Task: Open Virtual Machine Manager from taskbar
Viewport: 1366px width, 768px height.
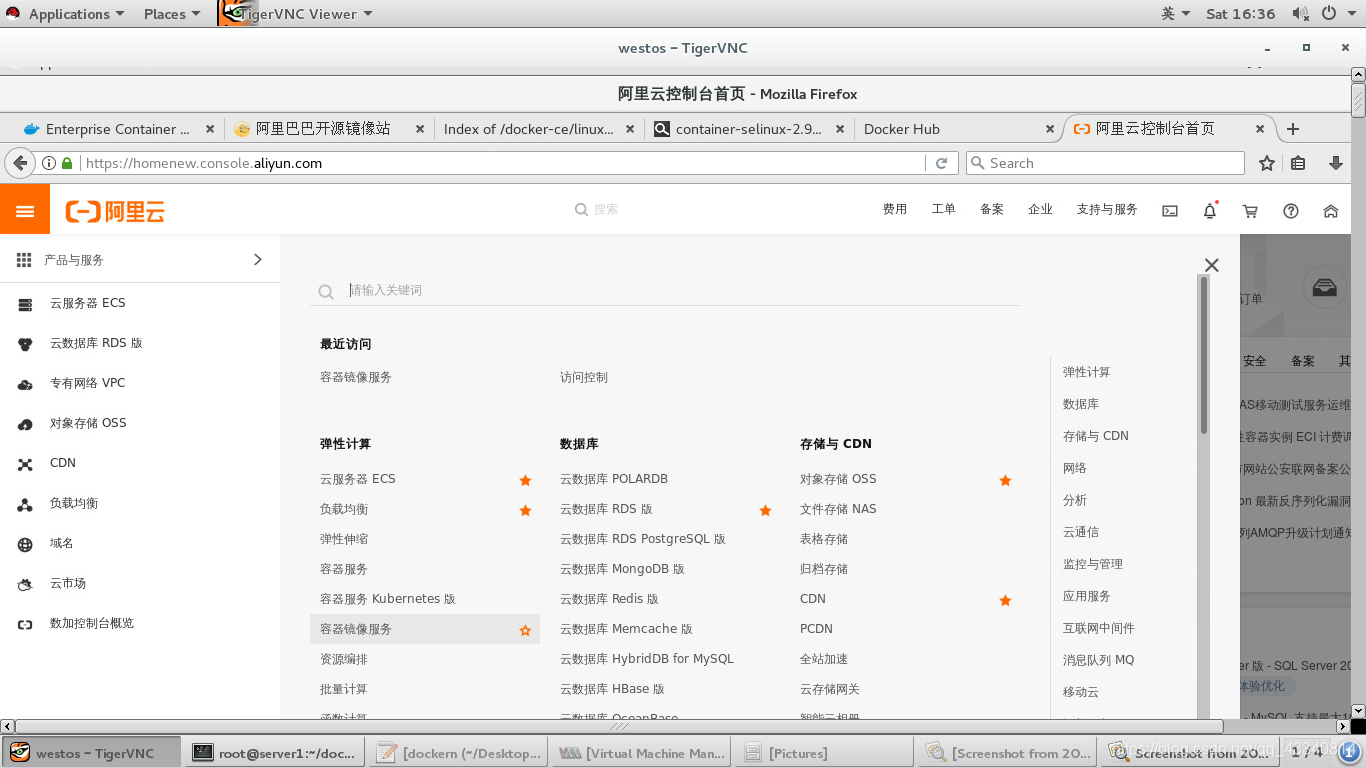Action: (x=640, y=753)
